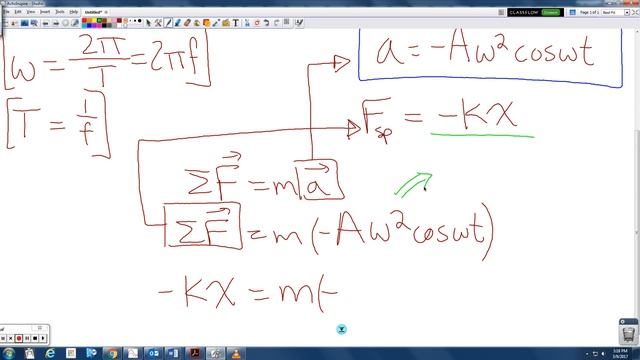Switch to the Untitled flipchart tab
The height and width of the screenshot is (360, 640).
pyautogui.click(x=93, y=12)
